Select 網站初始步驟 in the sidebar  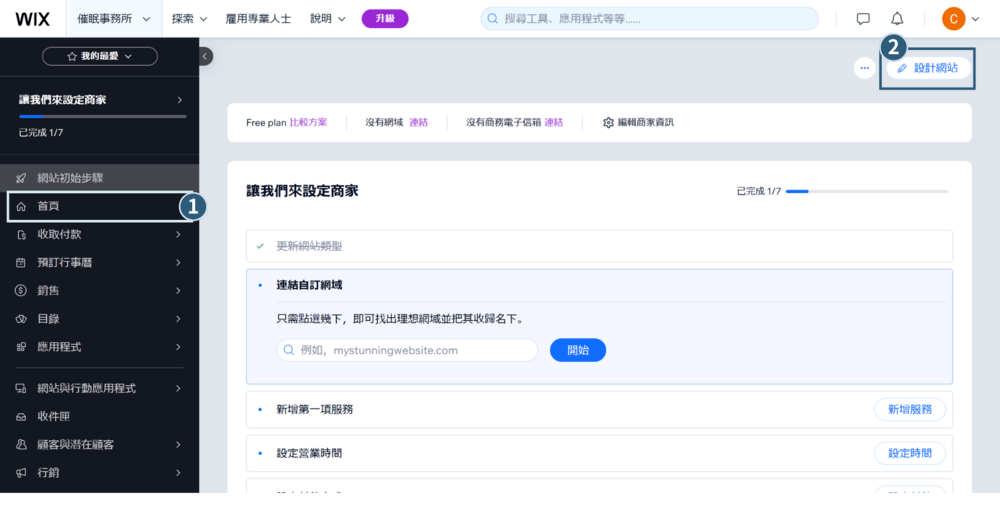pos(99,179)
